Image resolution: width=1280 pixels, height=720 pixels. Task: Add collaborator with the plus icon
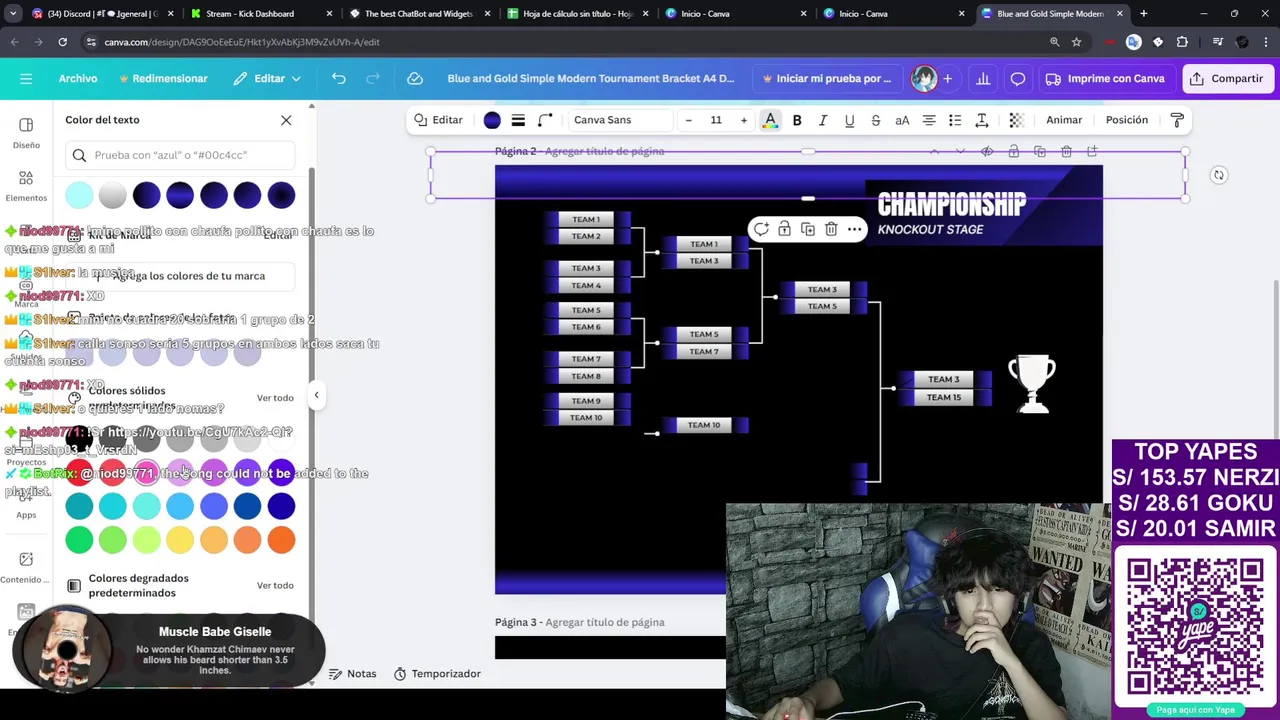point(947,78)
